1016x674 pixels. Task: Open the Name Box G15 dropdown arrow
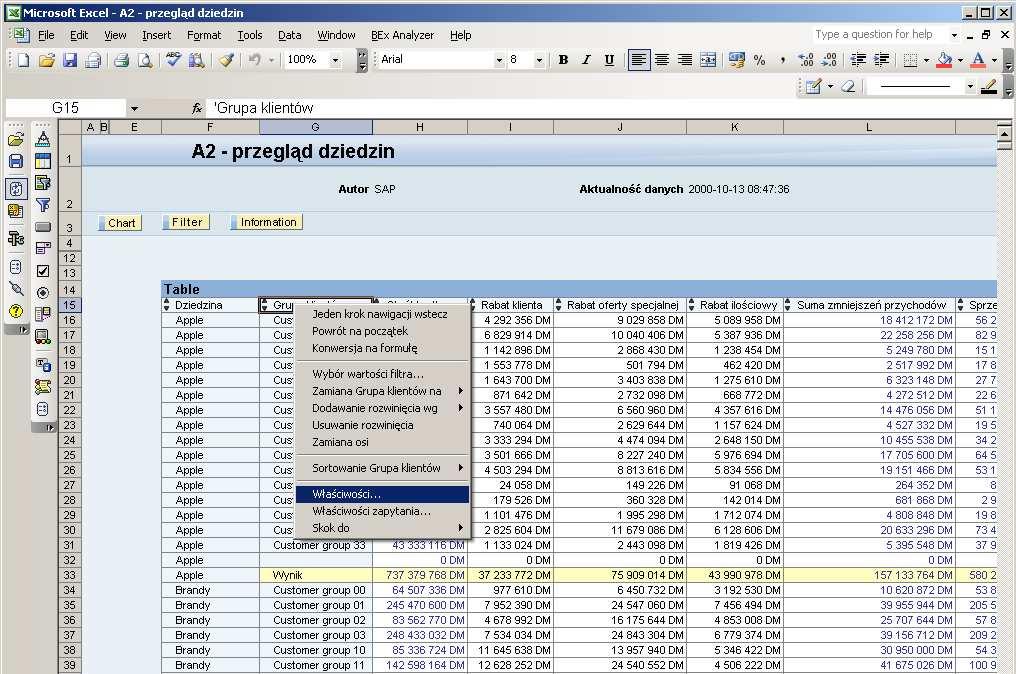134,108
